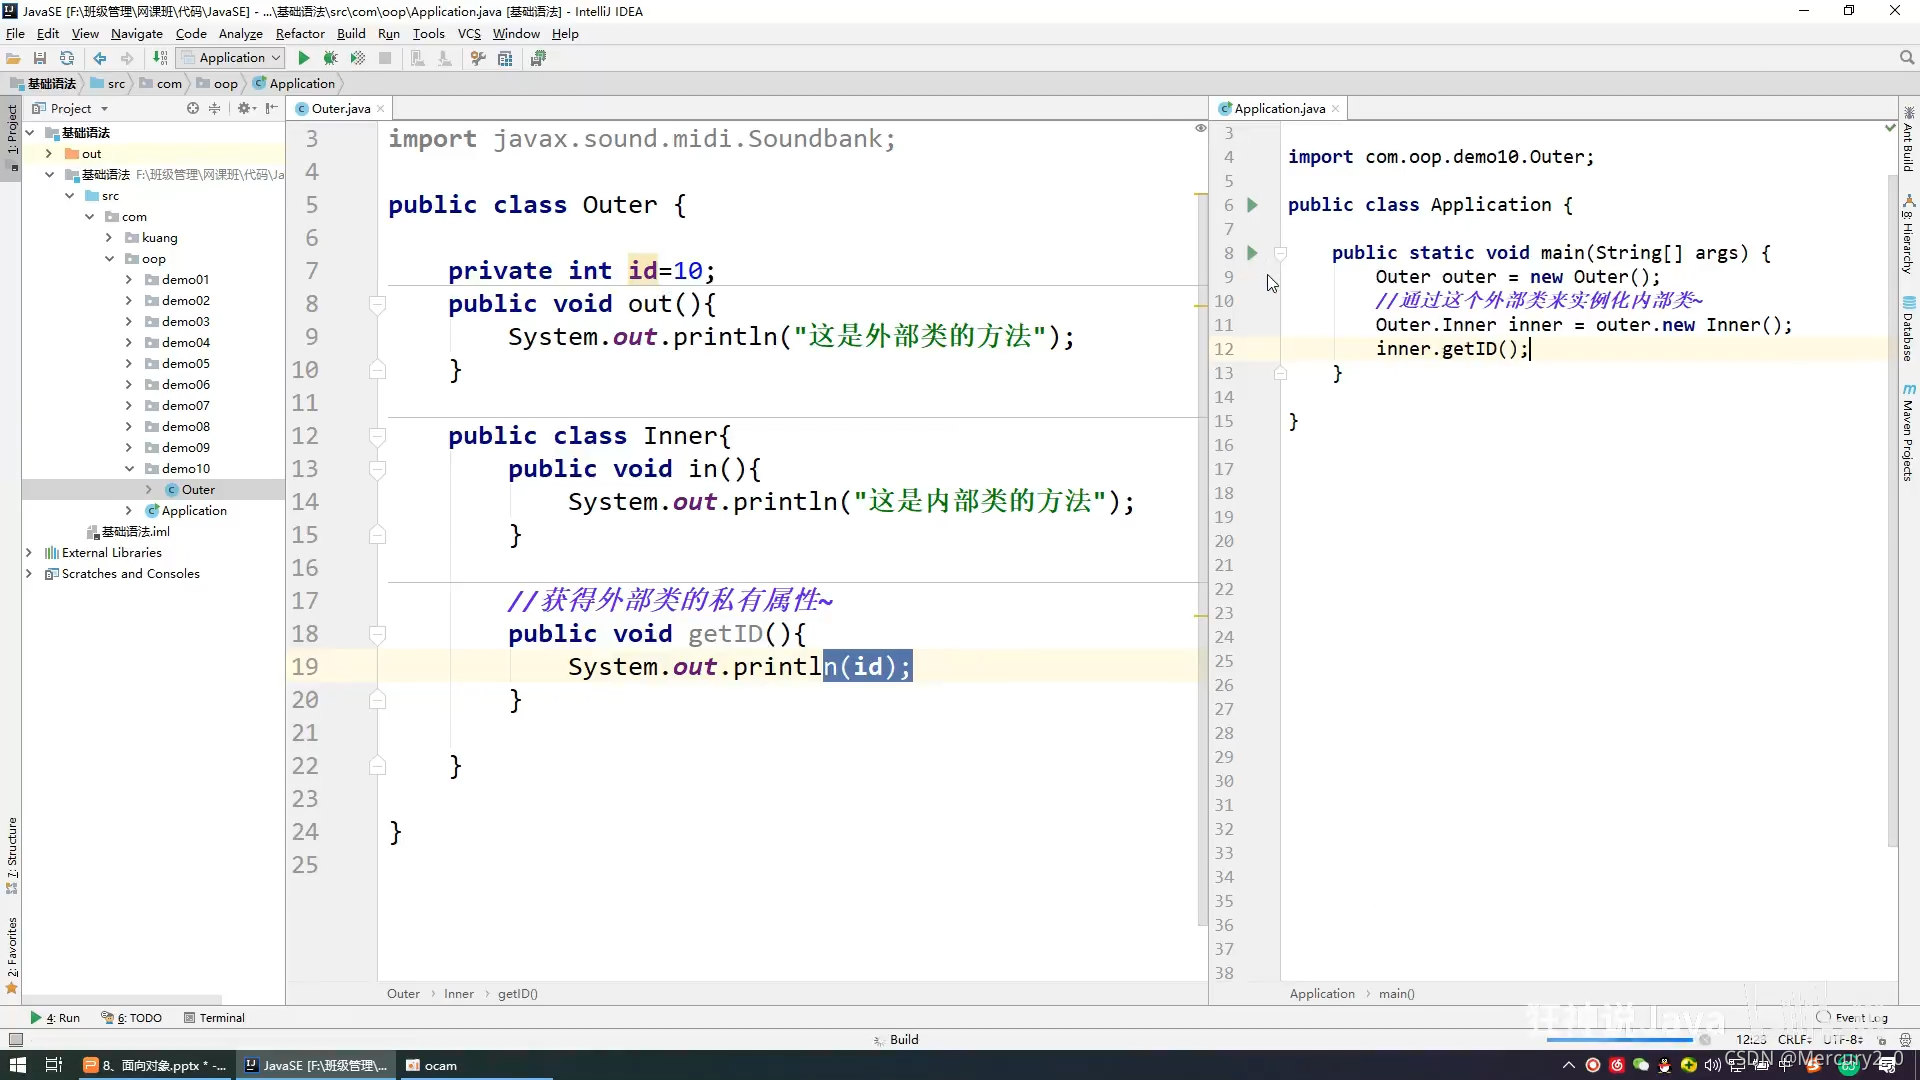The image size is (1920, 1080).
Task: Toggle the Ant Build tool window
Action: click(x=1908, y=140)
